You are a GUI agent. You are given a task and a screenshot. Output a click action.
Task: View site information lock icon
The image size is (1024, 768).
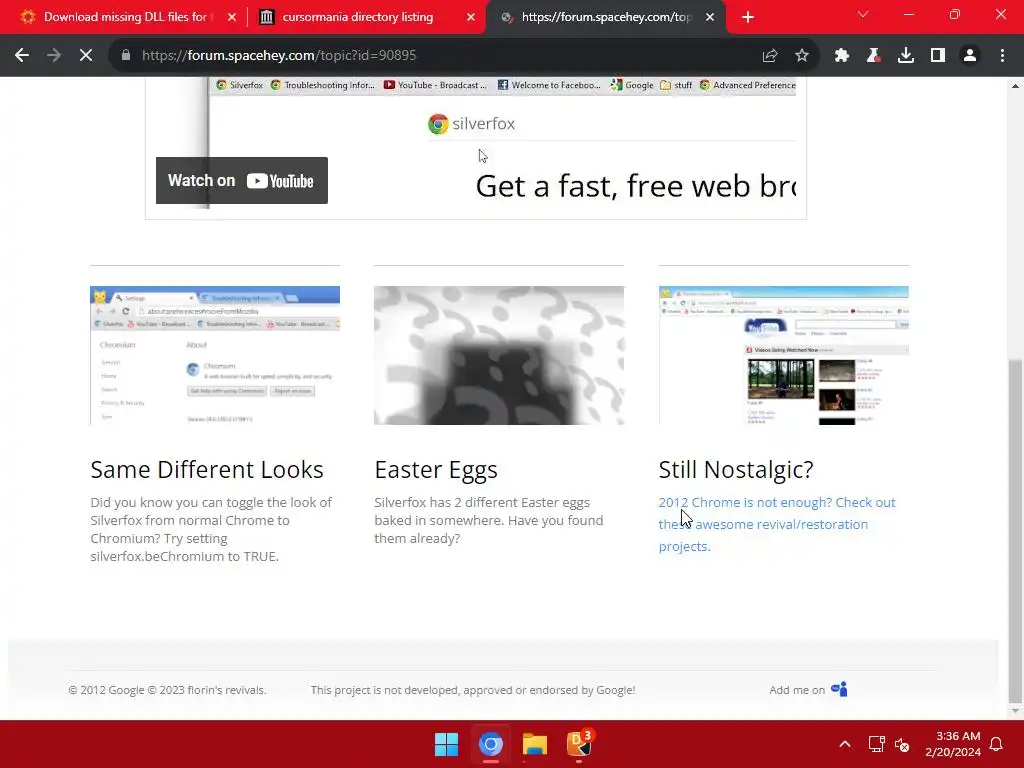(x=126, y=56)
